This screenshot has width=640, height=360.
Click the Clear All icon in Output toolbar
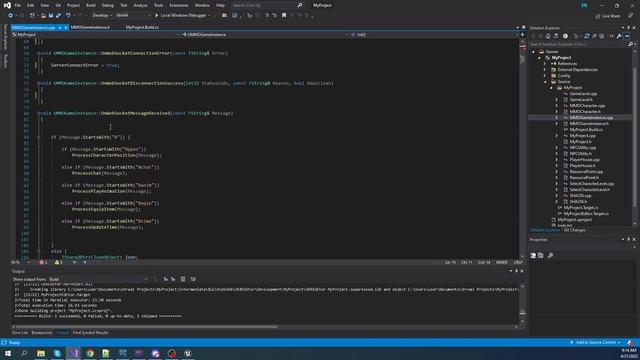coord(183,279)
